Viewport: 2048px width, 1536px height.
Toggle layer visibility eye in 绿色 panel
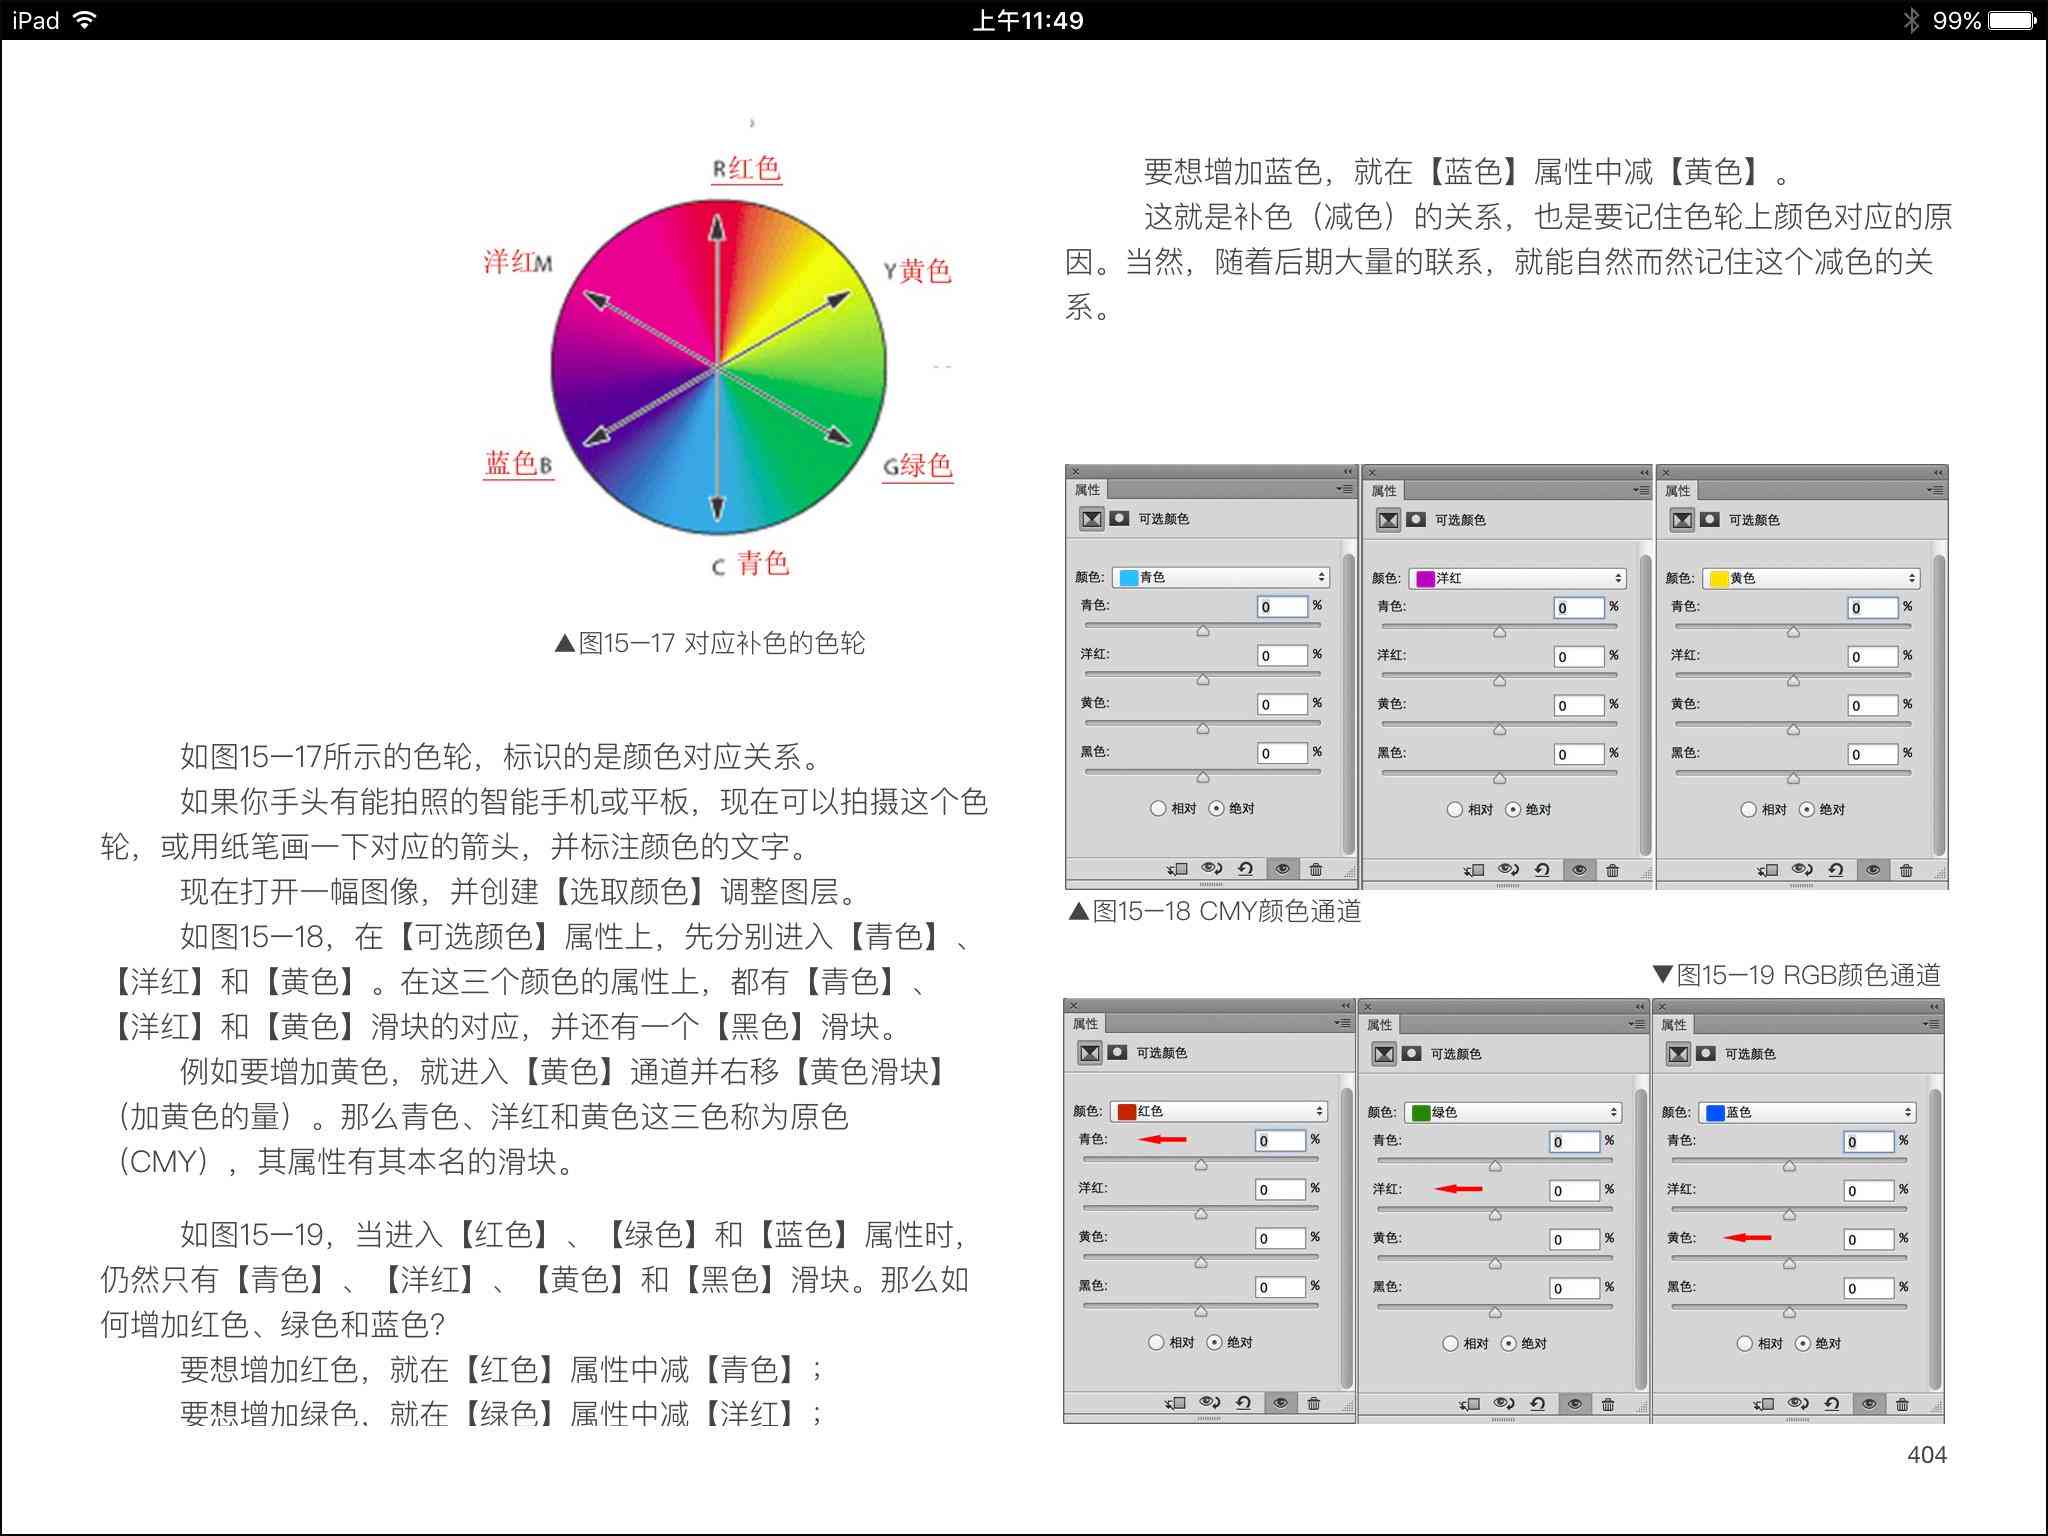pyautogui.click(x=1574, y=1404)
